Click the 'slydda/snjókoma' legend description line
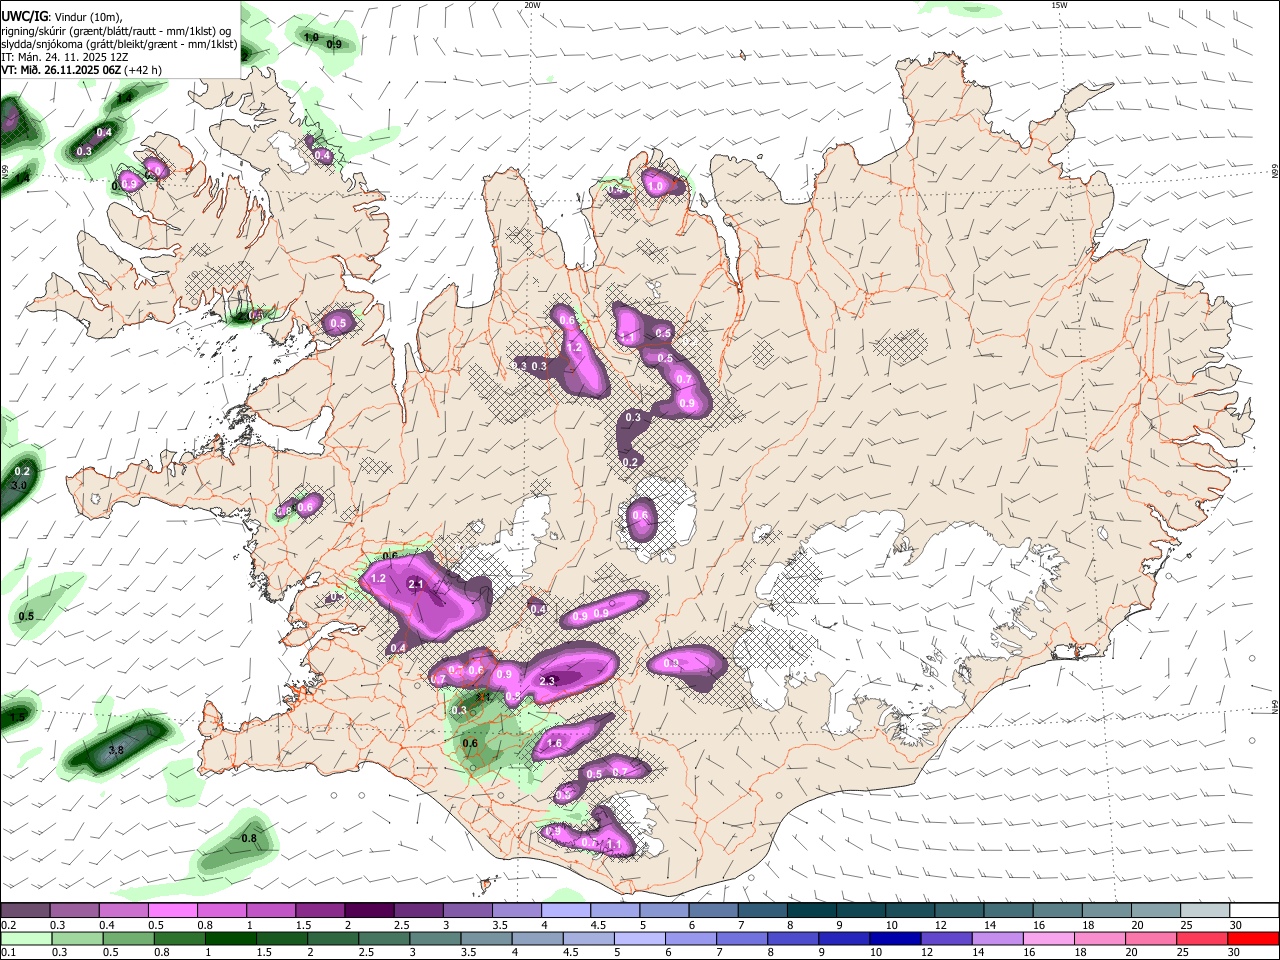 click(119, 44)
